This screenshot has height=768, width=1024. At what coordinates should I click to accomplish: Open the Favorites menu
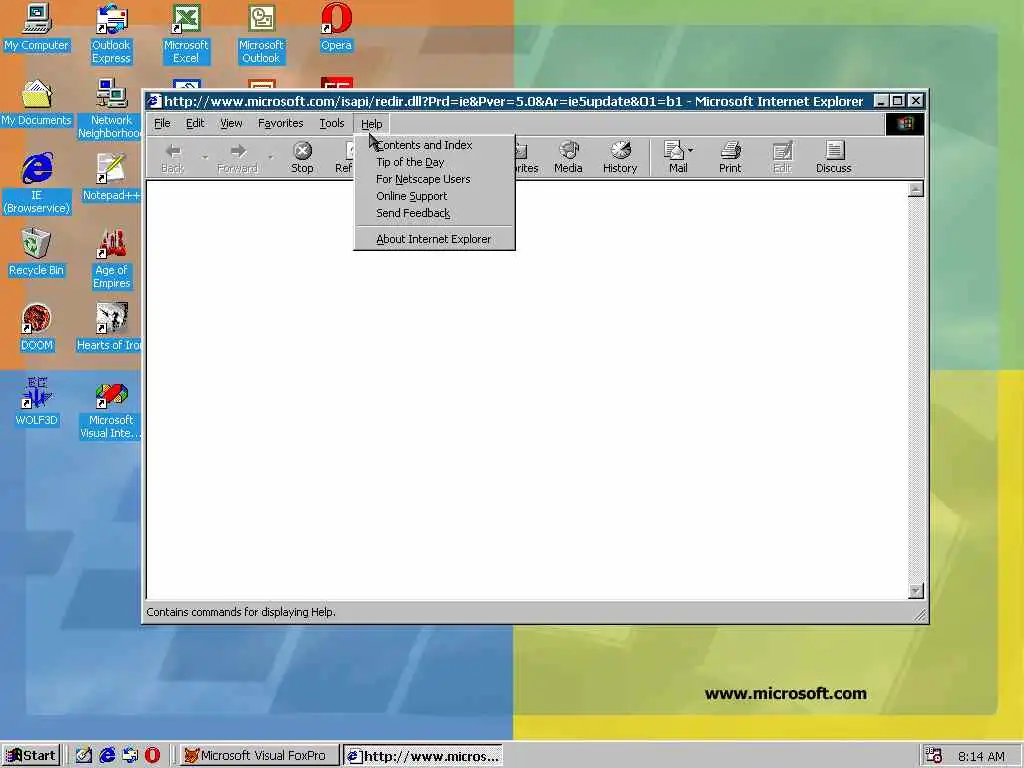[280, 123]
